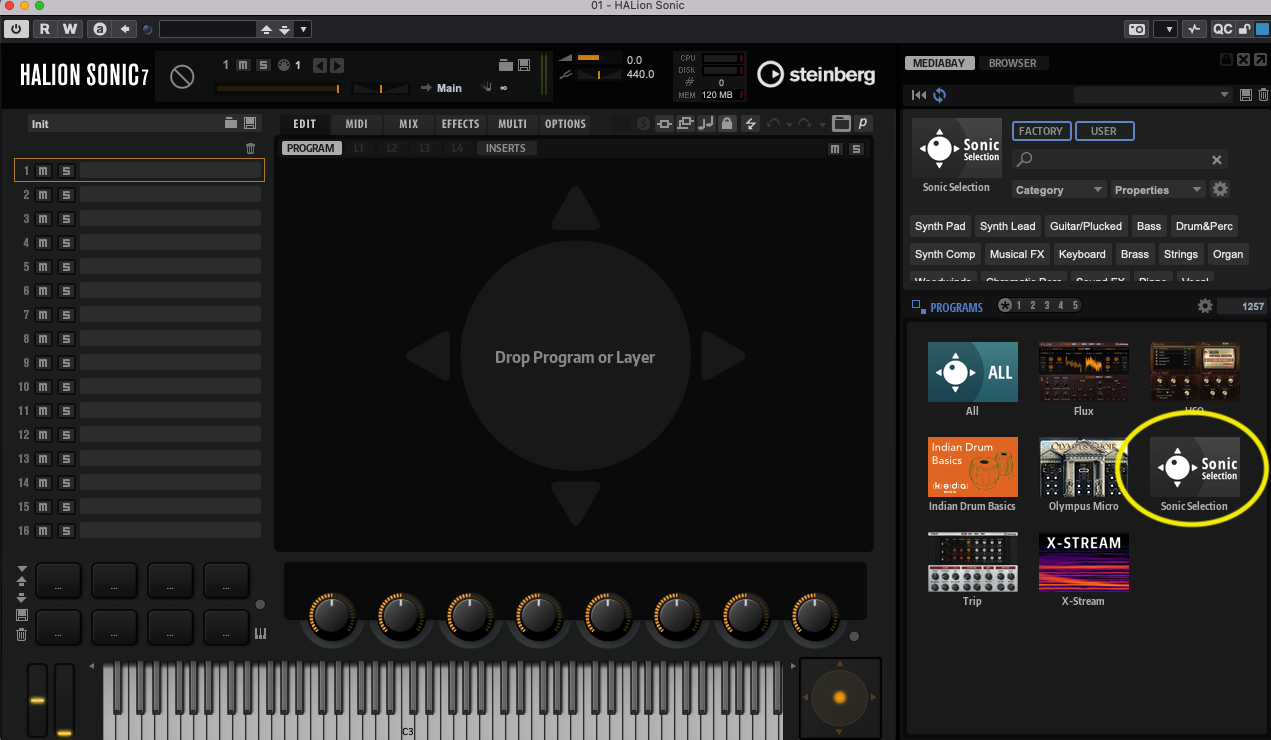Click the trash icon above slot list
1271x740 pixels.
coord(250,148)
